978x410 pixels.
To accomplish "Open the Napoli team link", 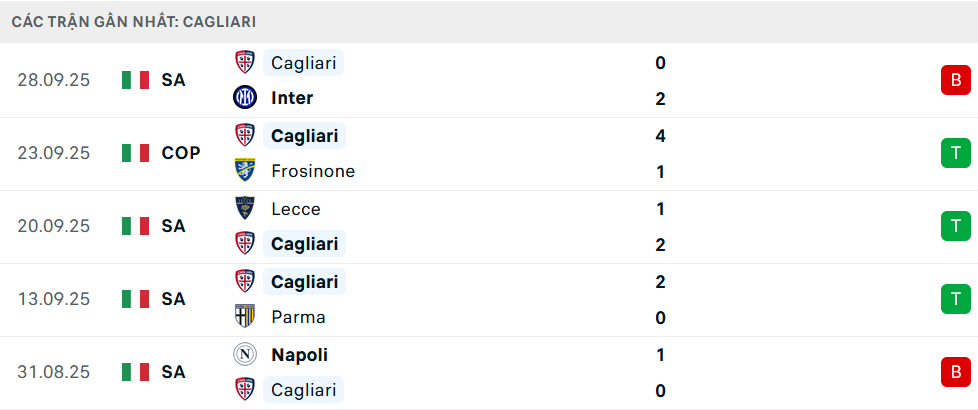I will point(299,354).
